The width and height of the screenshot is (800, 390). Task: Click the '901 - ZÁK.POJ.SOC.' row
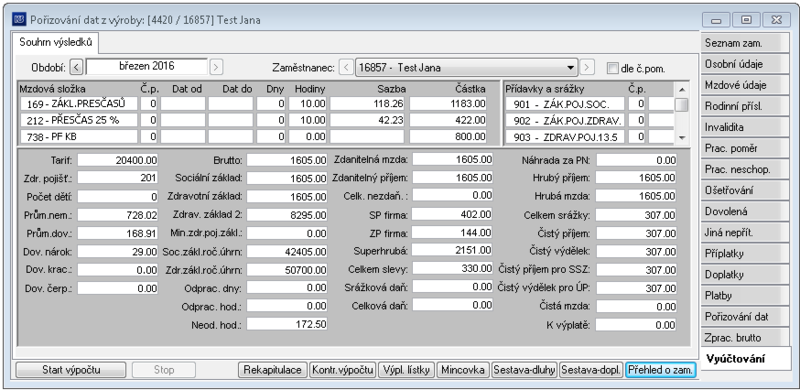click(565, 104)
